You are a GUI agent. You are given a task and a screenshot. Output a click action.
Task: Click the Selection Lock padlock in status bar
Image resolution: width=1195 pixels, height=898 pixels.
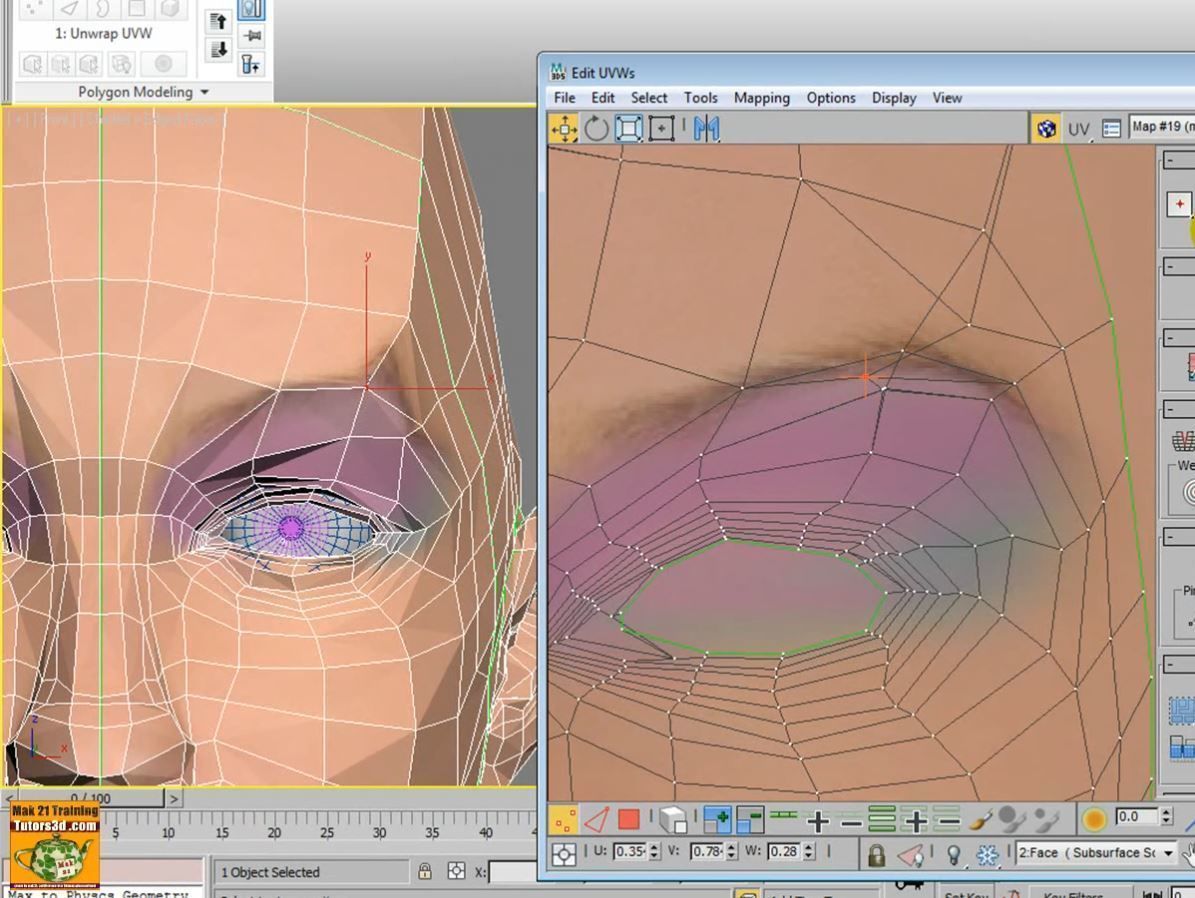[x=425, y=871]
